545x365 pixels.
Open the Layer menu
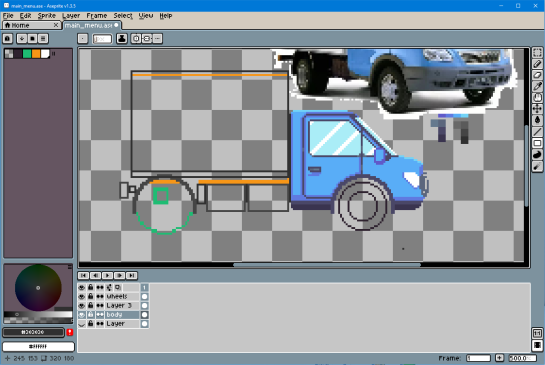[71, 16]
